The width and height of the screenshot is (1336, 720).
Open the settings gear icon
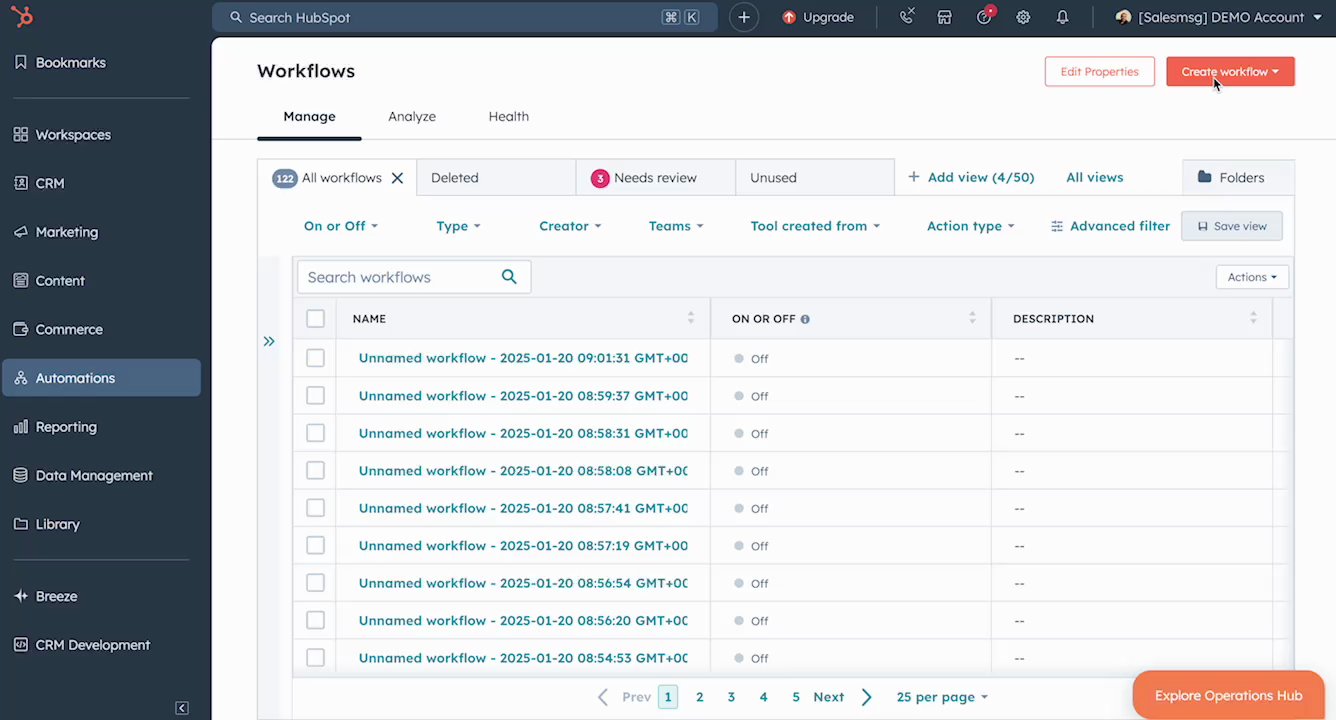click(x=1023, y=17)
